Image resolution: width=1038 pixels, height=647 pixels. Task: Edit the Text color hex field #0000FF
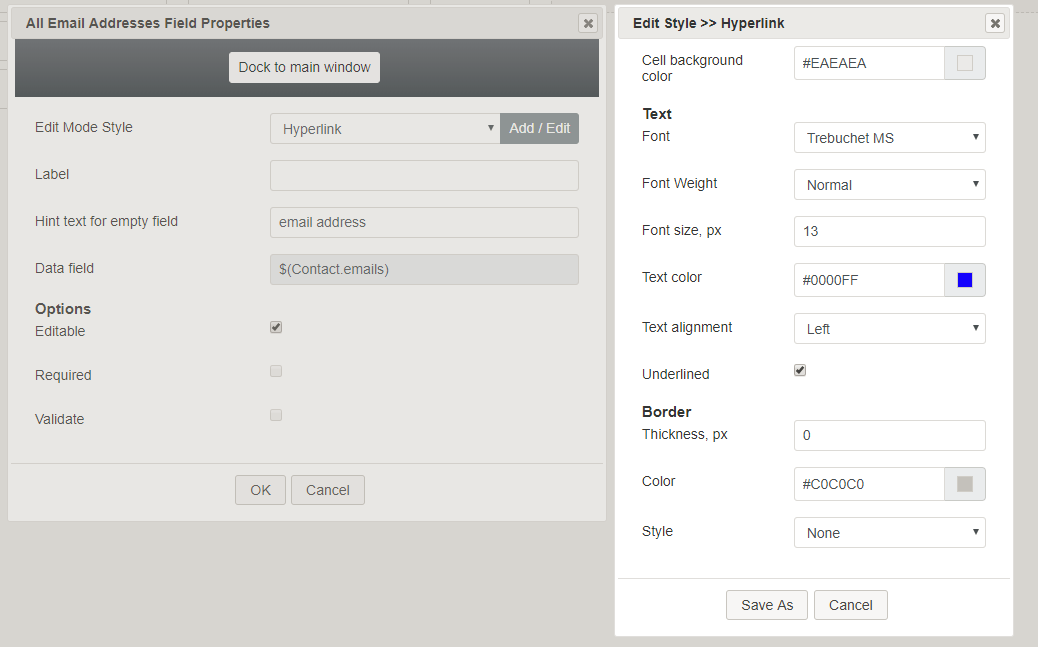(x=869, y=280)
